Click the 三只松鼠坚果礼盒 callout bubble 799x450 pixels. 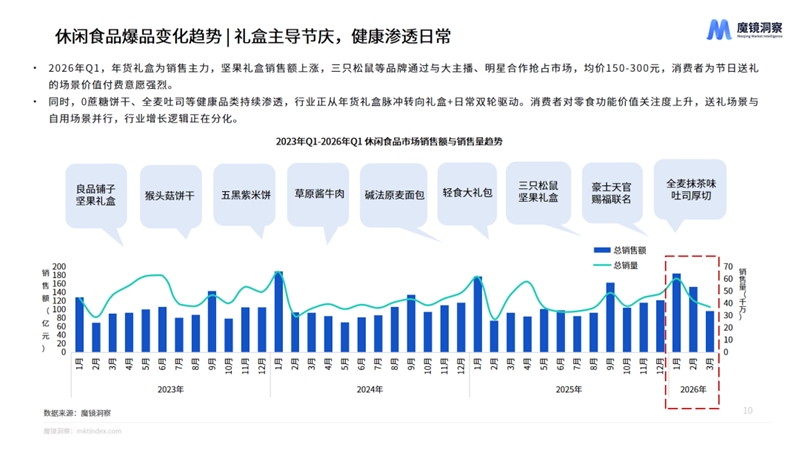(538, 193)
